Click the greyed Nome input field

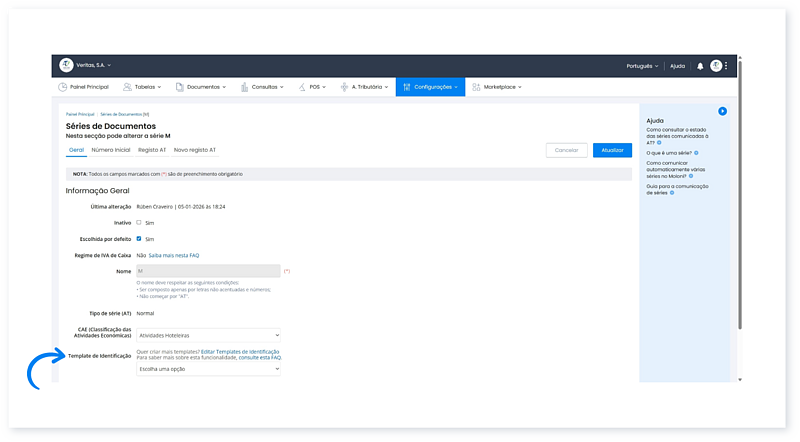[207, 271]
